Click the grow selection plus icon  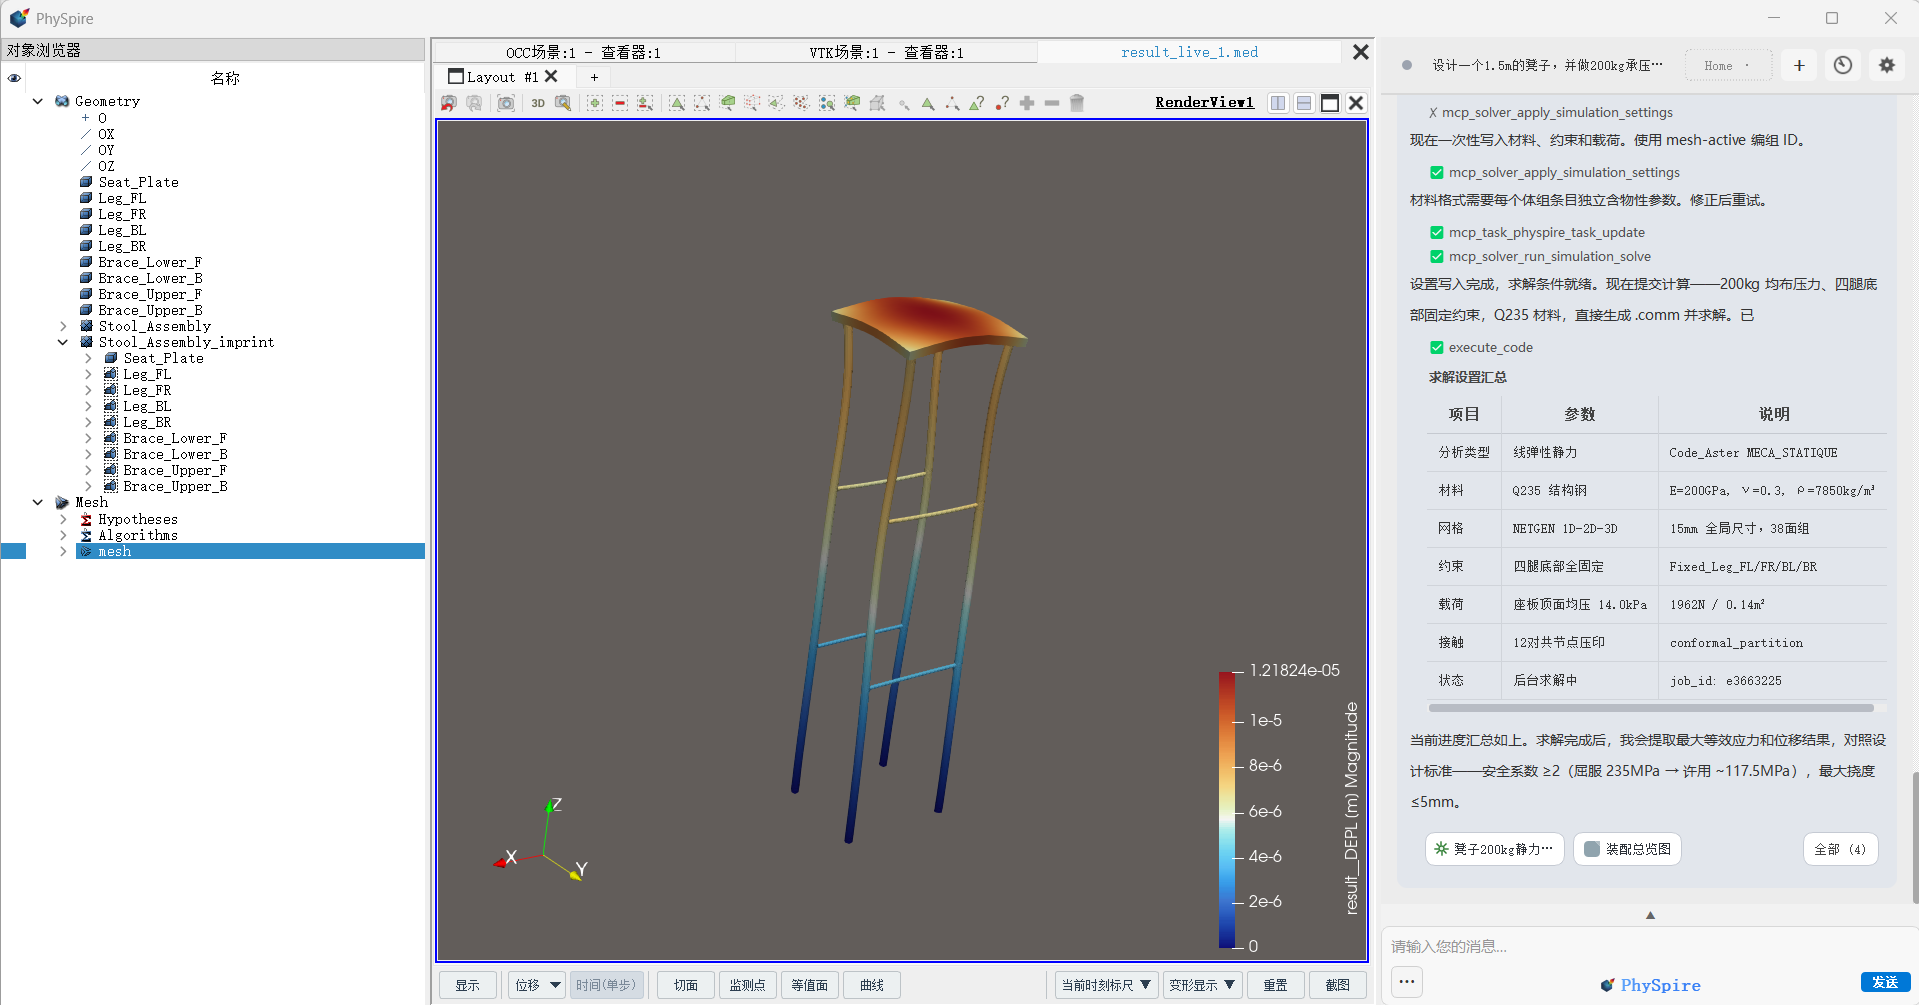coord(1027,103)
